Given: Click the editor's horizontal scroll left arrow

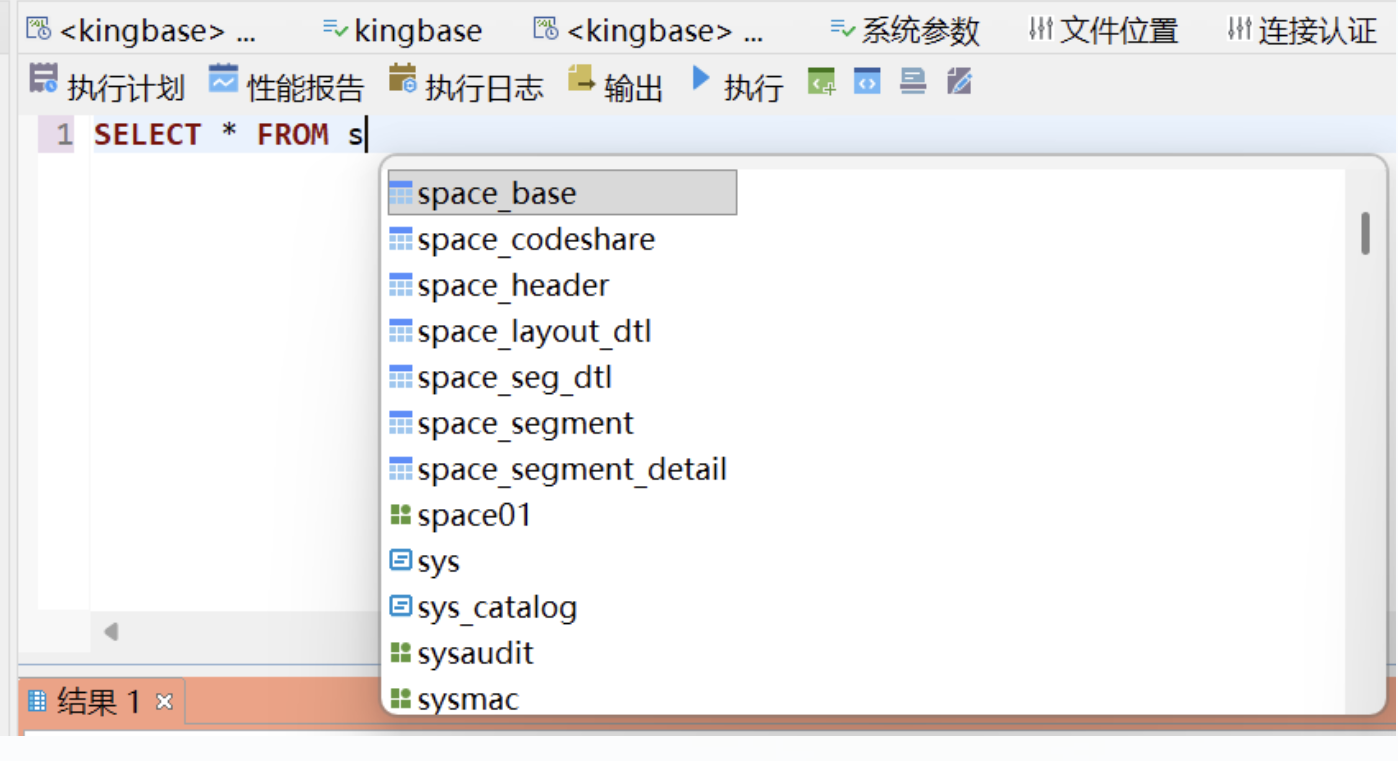Looking at the screenshot, I should click(111, 631).
